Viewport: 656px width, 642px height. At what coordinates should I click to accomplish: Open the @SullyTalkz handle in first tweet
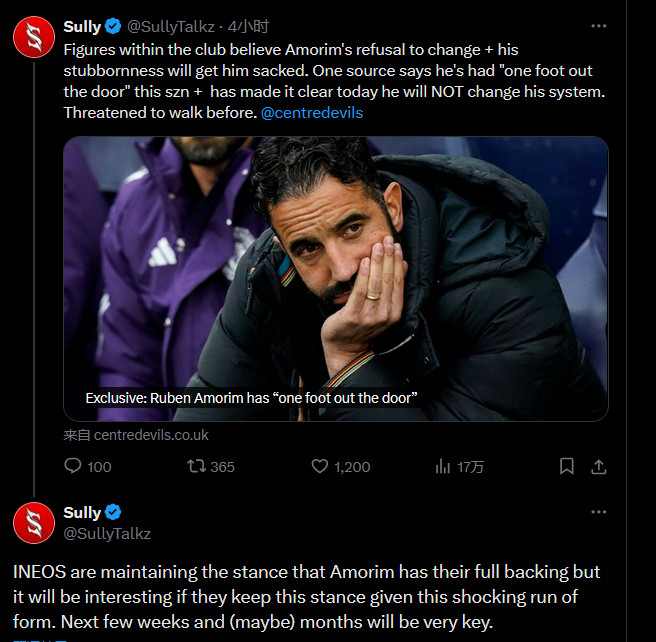[x=171, y=27]
